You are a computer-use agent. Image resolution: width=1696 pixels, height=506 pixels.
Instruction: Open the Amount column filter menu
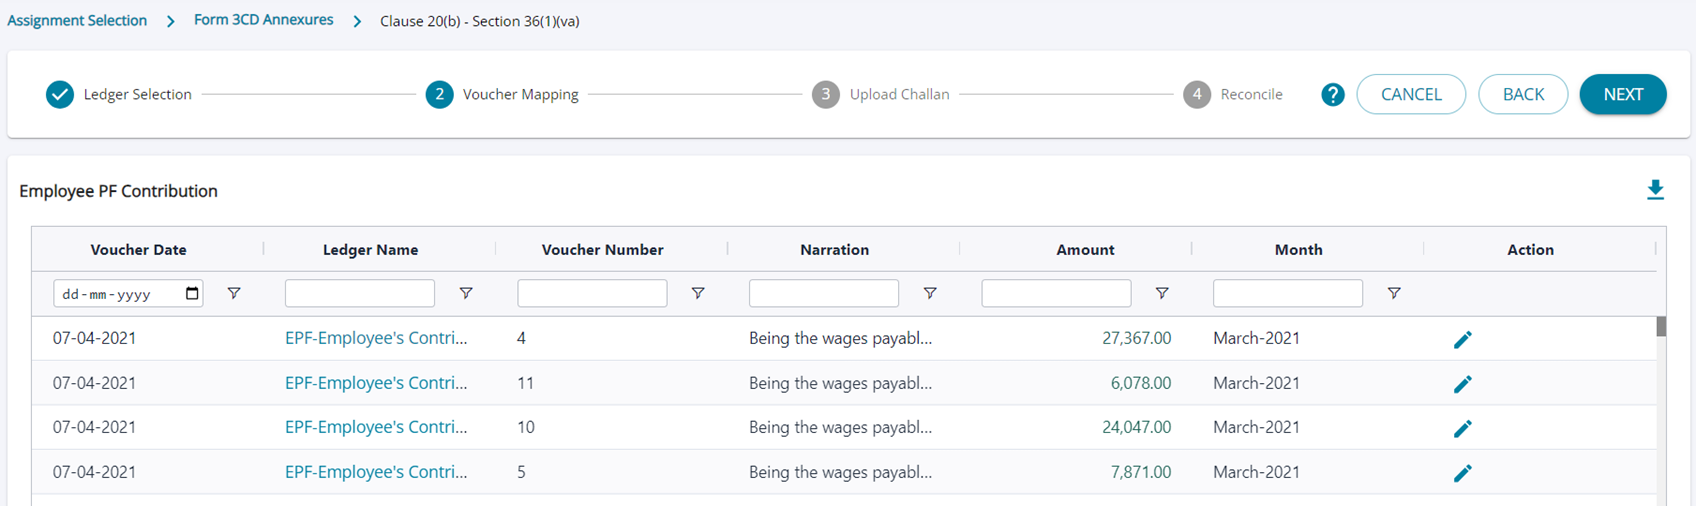coord(1162,293)
